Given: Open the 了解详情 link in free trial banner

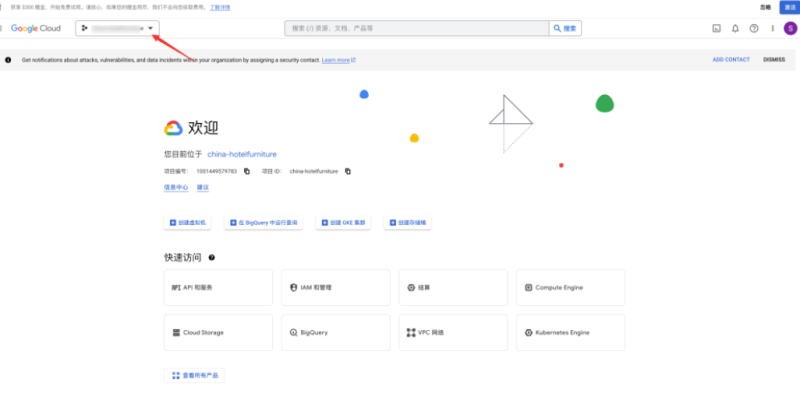Looking at the screenshot, I should (x=221, y=7).
